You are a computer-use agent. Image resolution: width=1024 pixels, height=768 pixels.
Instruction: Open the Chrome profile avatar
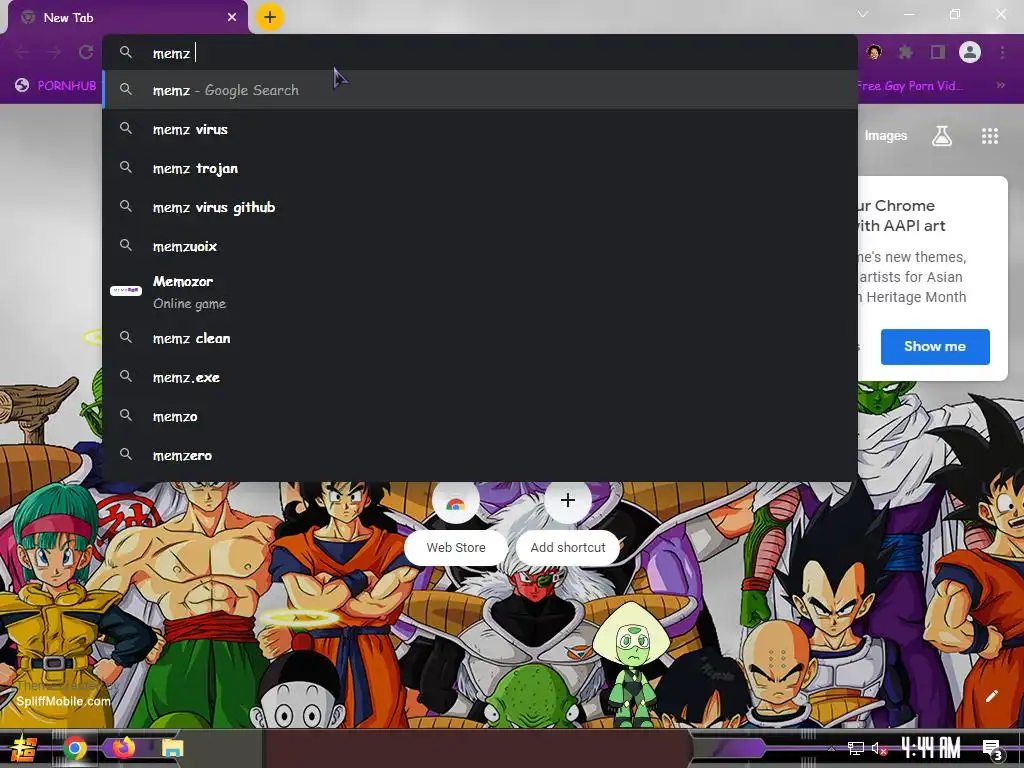coord(970,52)
